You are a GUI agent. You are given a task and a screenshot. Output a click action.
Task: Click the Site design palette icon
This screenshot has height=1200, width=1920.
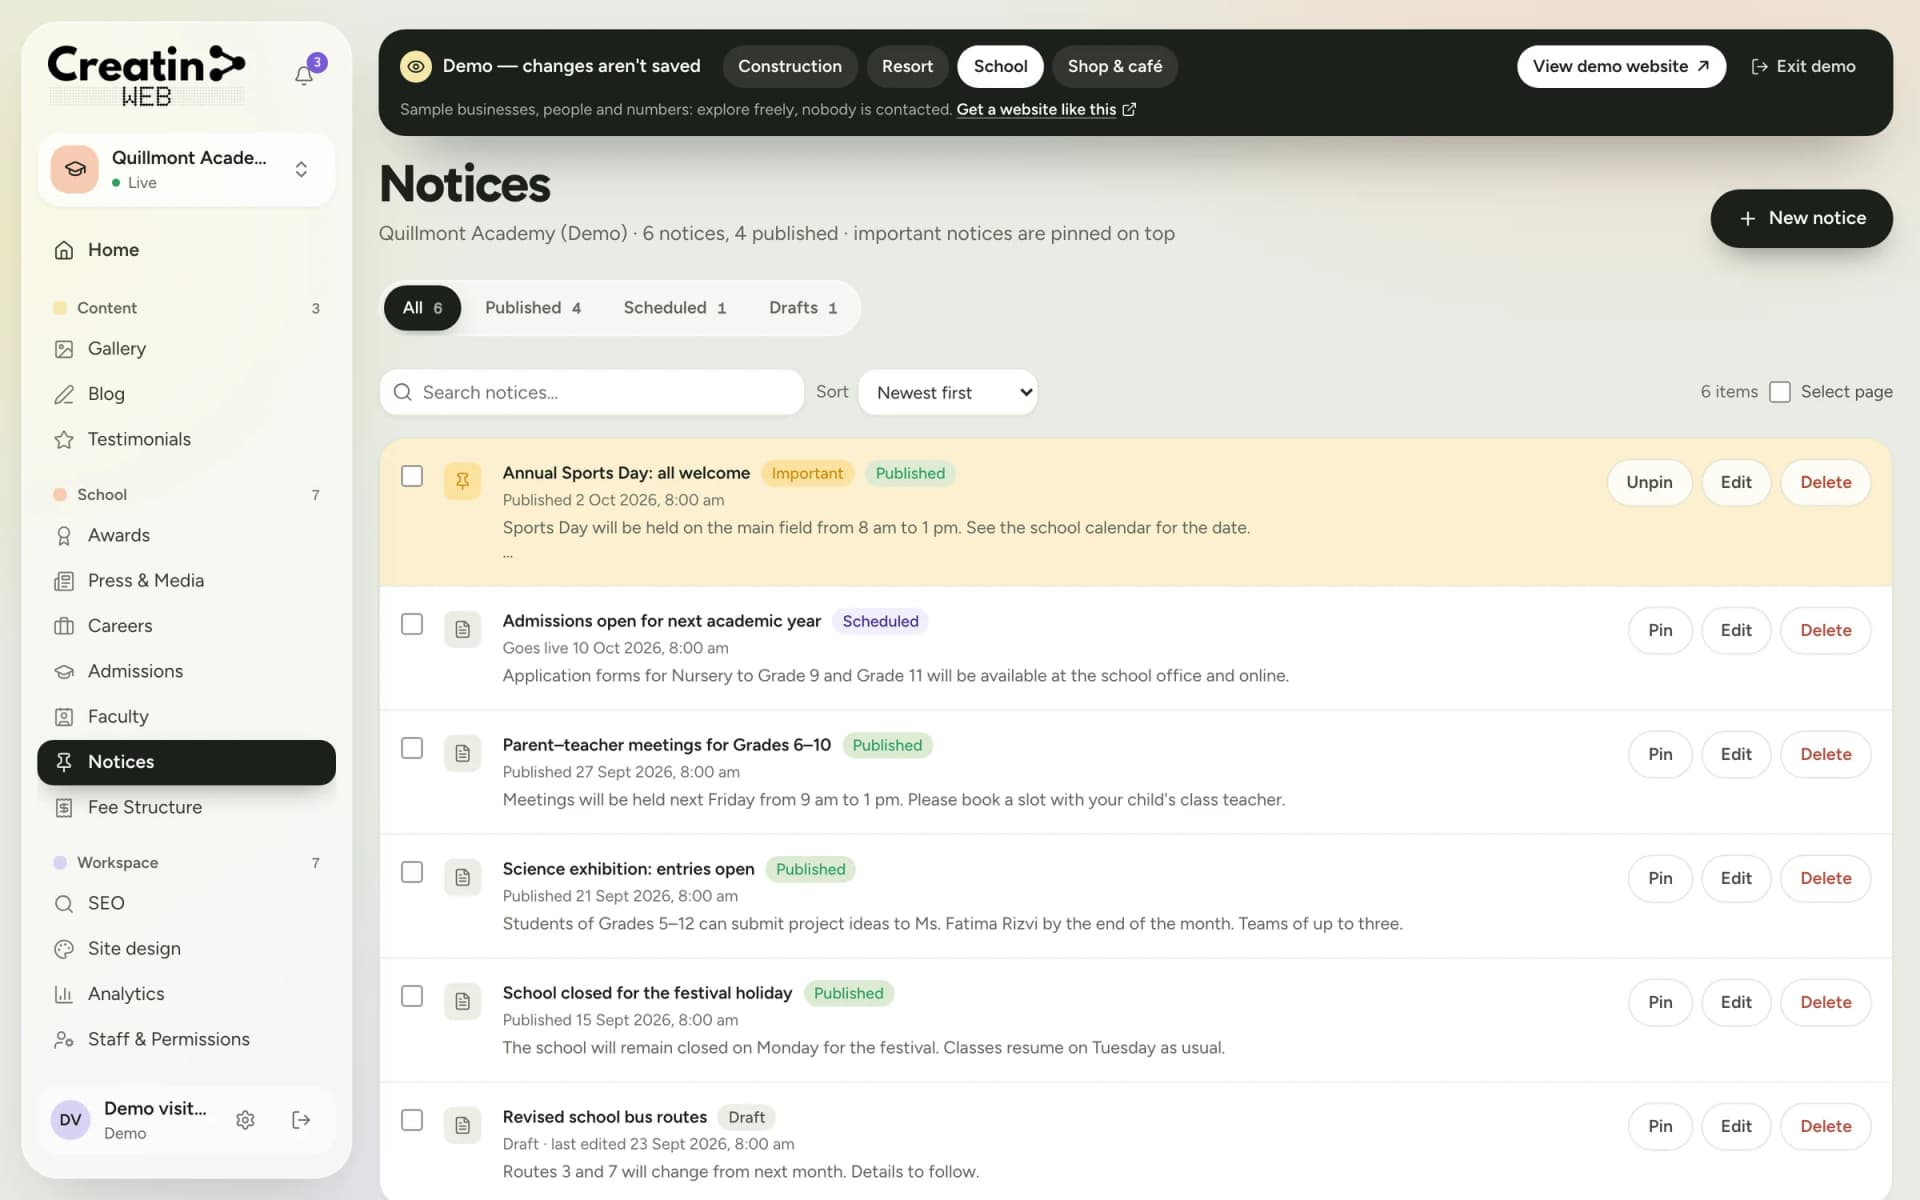coord(64,949)
